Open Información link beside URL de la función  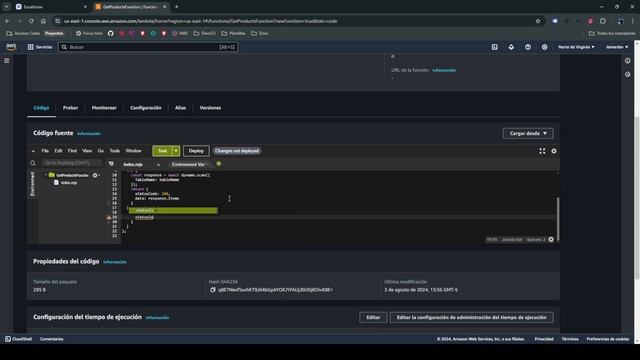[444, 71]
